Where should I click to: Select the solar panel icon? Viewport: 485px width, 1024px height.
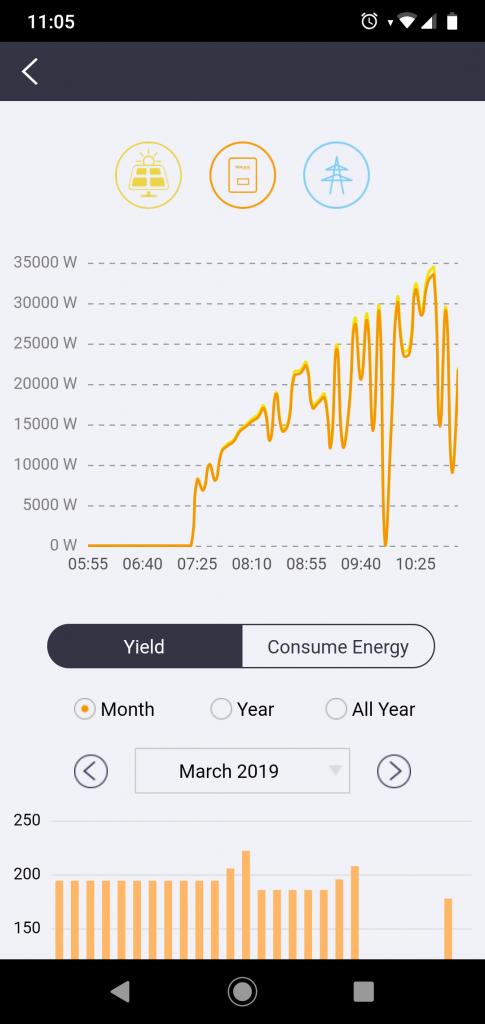tap(149, 175)
